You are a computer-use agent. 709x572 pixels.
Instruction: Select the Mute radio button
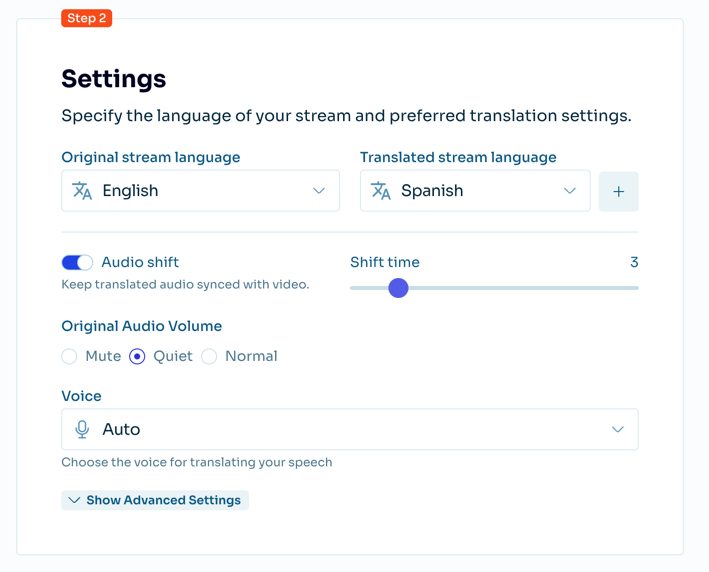69,356
